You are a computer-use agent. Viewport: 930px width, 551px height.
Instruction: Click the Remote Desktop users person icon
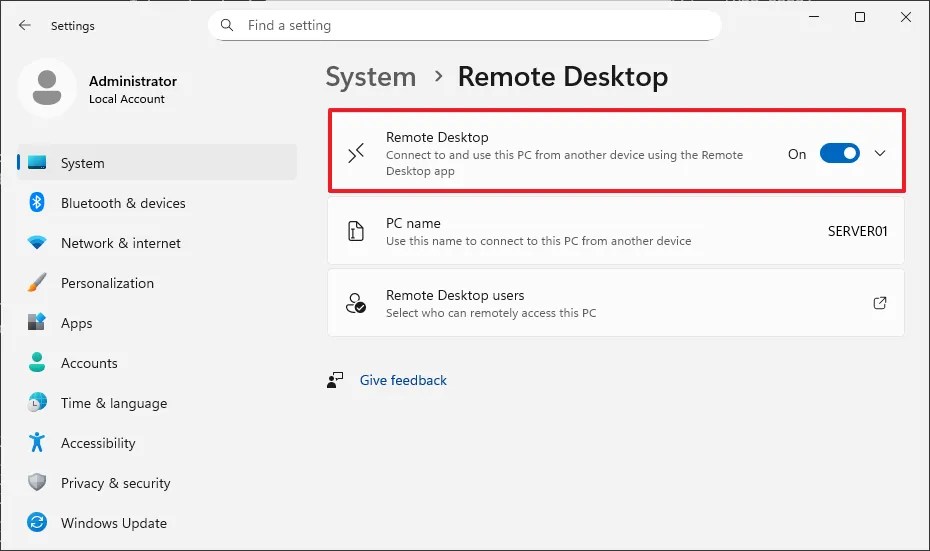(356, 303)
